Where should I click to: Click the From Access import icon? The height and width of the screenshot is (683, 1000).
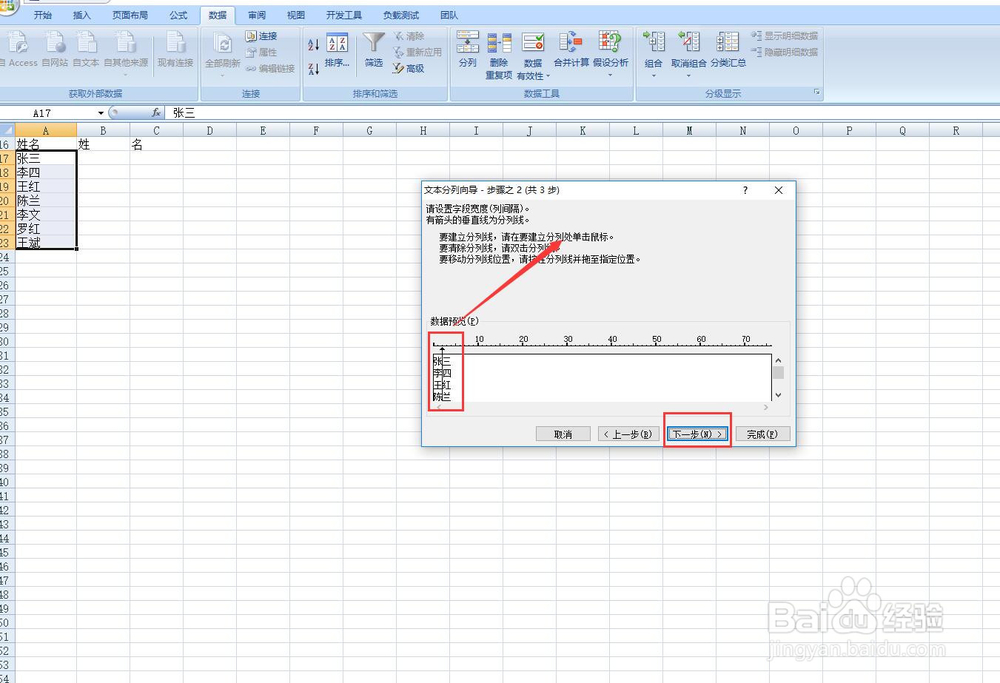coord(19,50)
